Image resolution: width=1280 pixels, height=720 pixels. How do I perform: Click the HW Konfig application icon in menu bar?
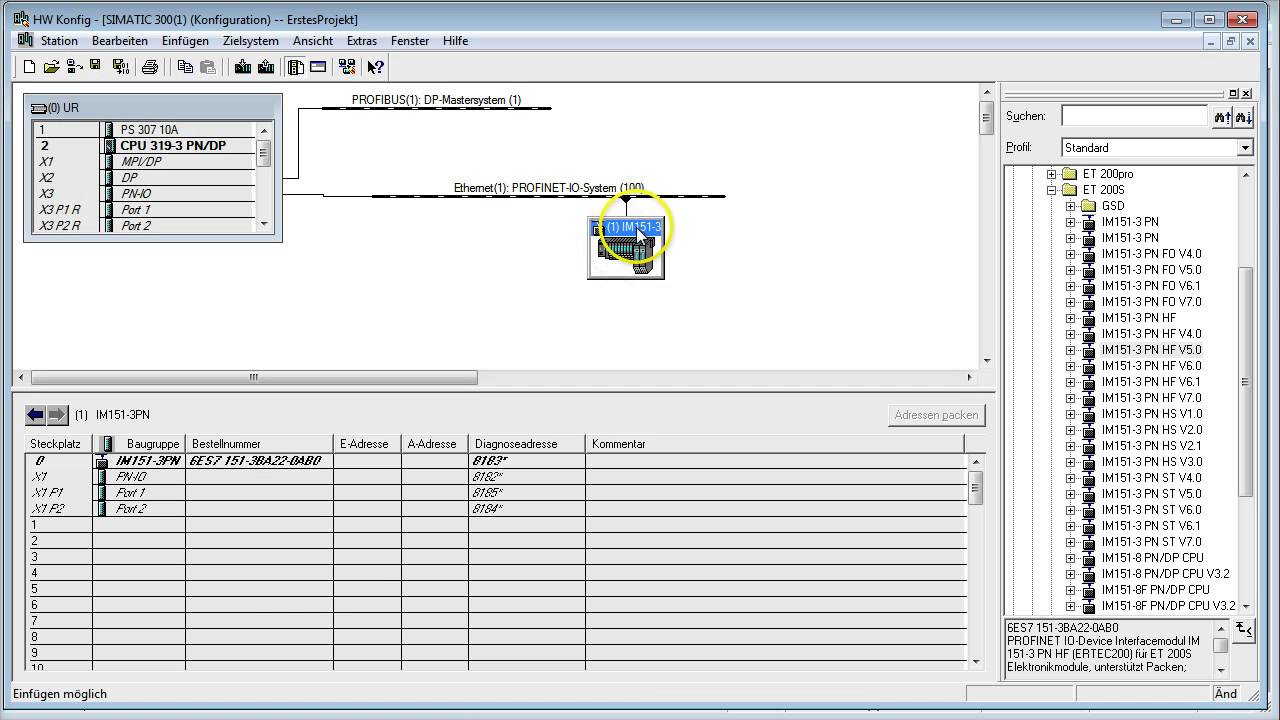point(26,40)
